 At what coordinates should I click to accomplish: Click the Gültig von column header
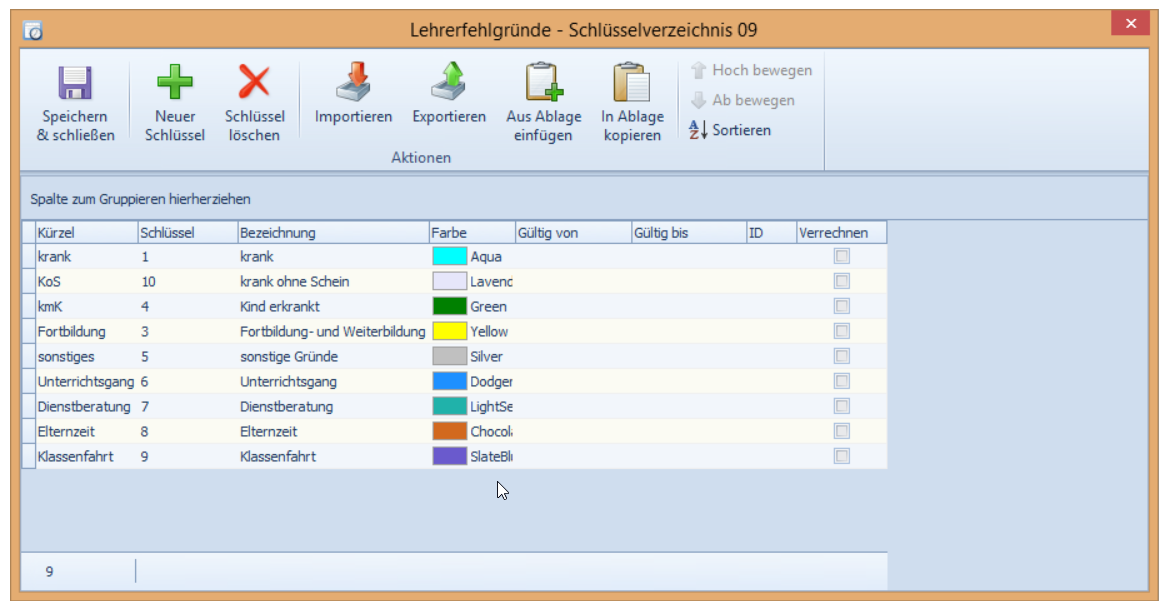(573, 232)
